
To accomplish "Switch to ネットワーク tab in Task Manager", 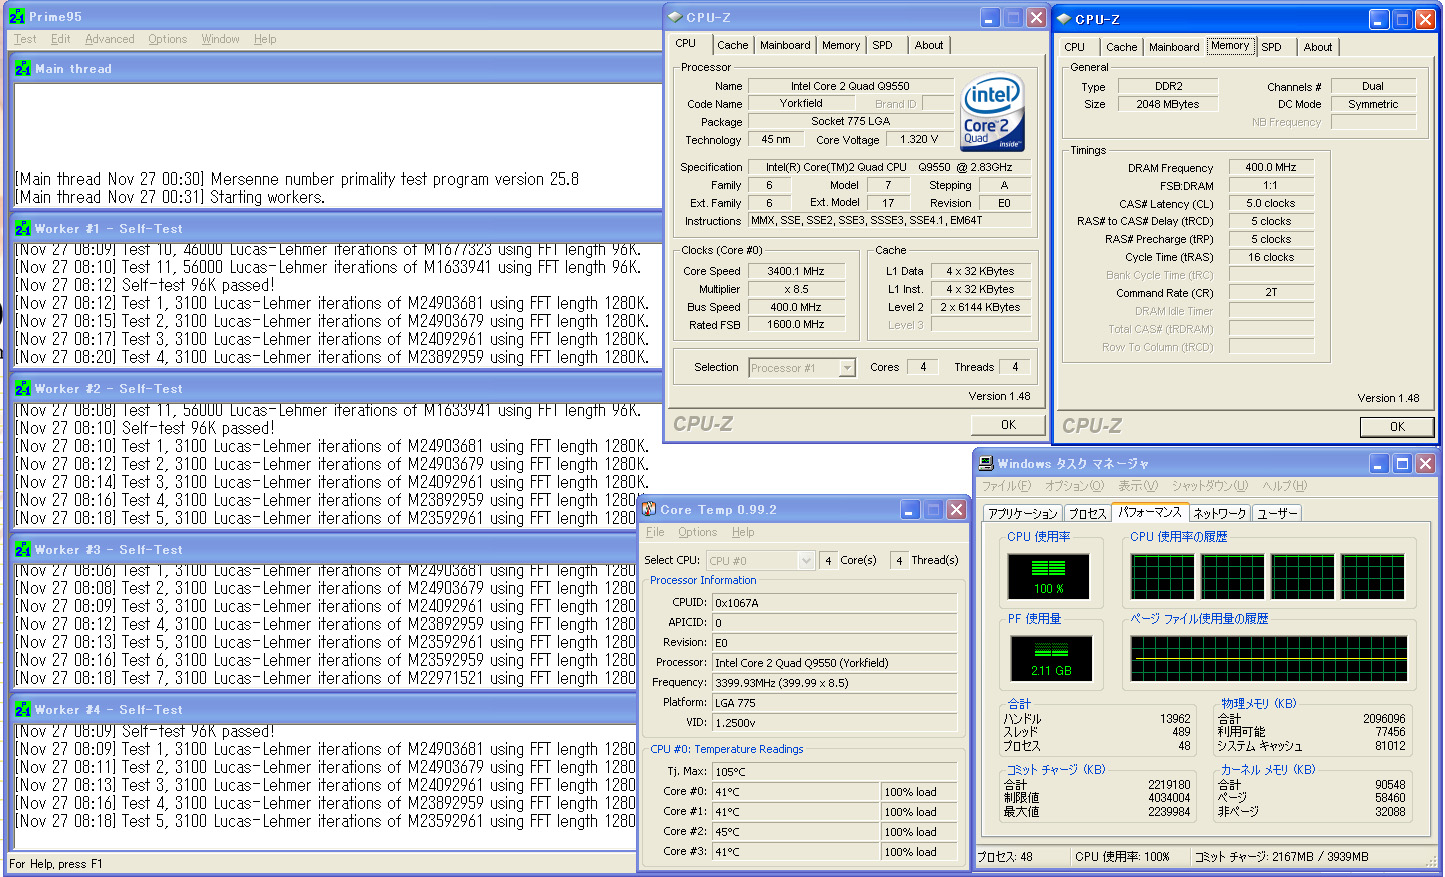I will (1220, 513).
